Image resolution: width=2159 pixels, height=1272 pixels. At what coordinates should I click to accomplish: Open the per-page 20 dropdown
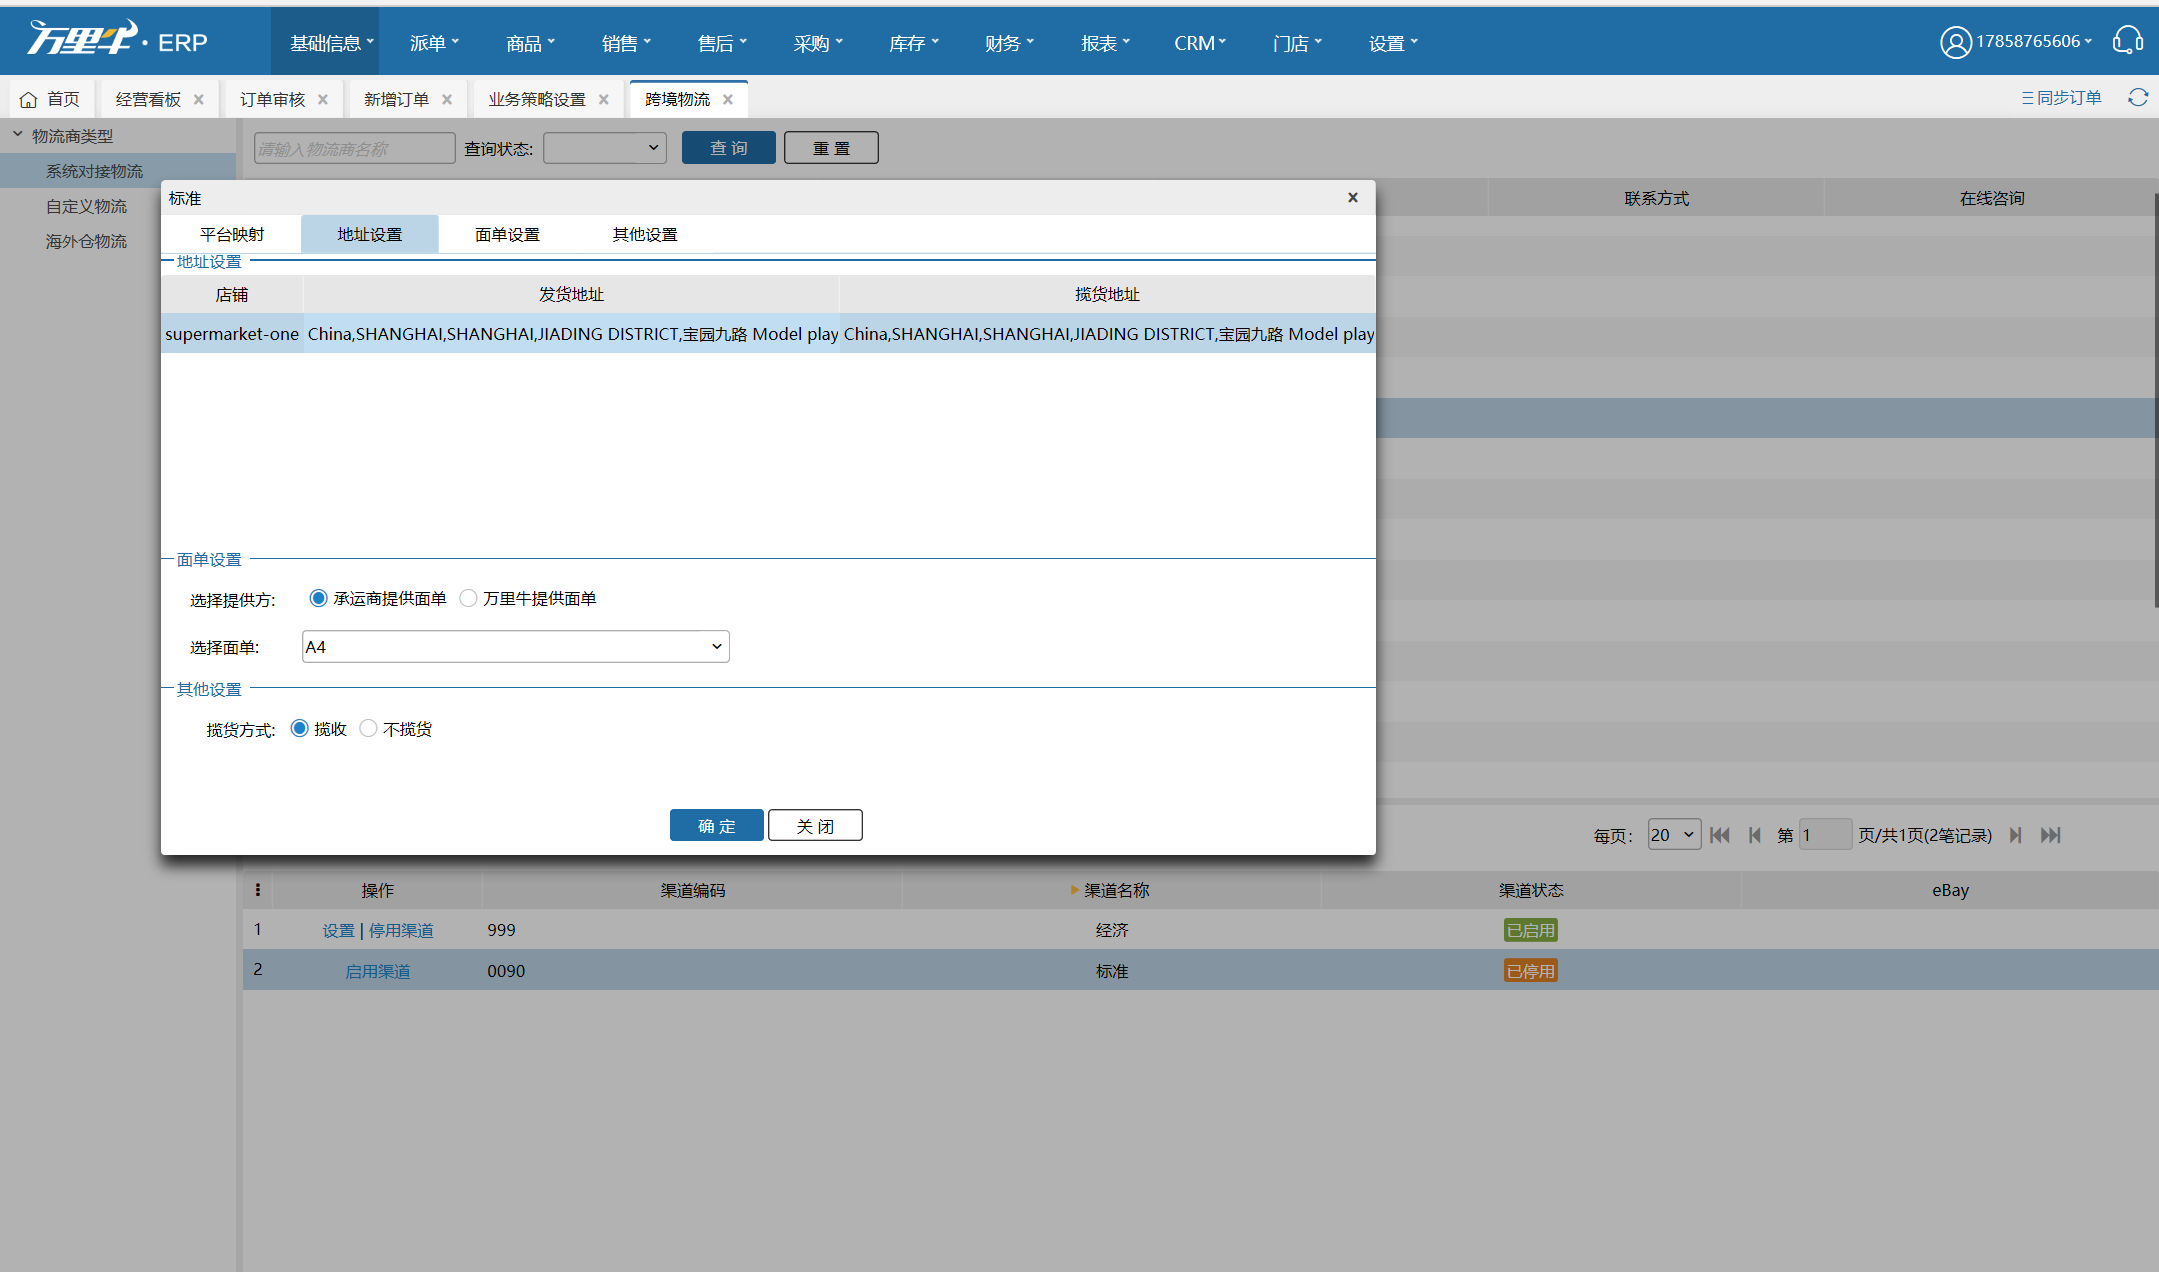[x=1674, y=834]
